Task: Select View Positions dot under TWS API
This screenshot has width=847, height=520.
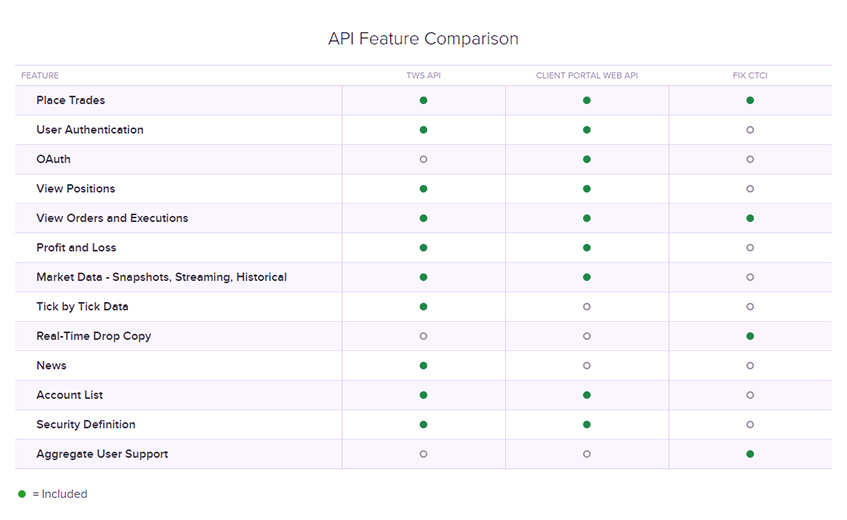Action: tap(424, 189)
